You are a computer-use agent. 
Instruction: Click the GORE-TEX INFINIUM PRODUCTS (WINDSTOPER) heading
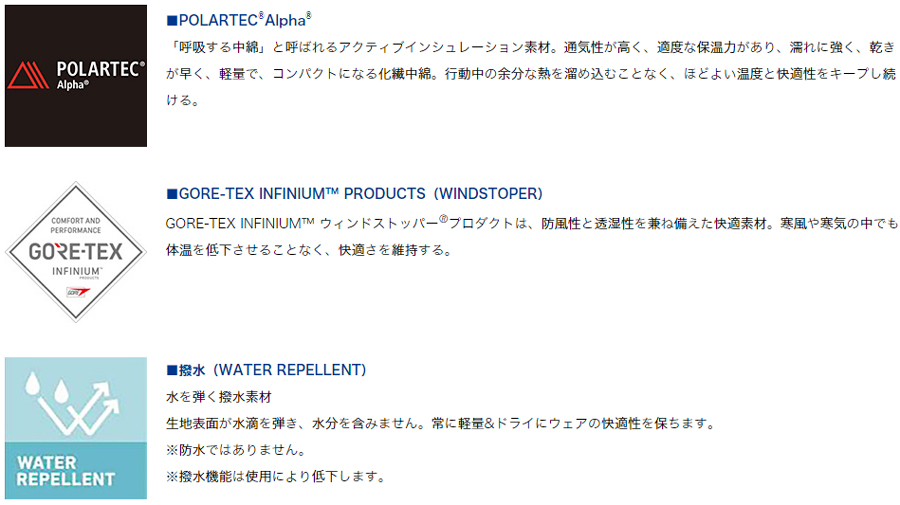354,194
